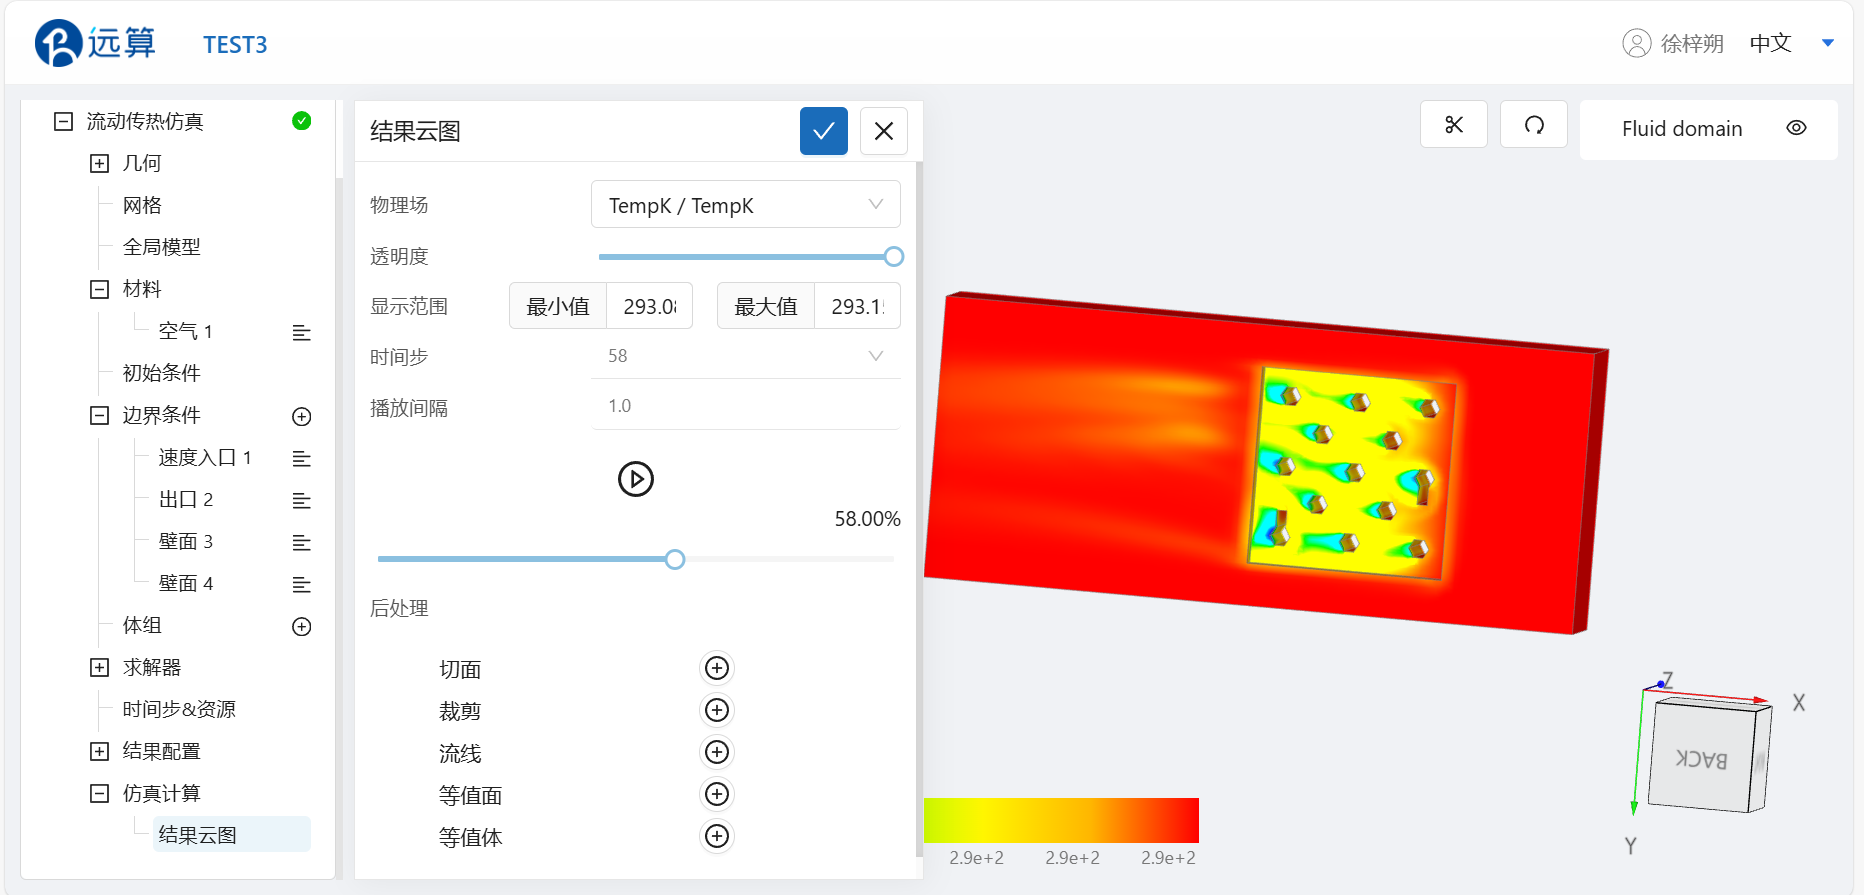1864x895 pixels.
Task: Collapse the 边界条件 node
Action: [99, 415]
